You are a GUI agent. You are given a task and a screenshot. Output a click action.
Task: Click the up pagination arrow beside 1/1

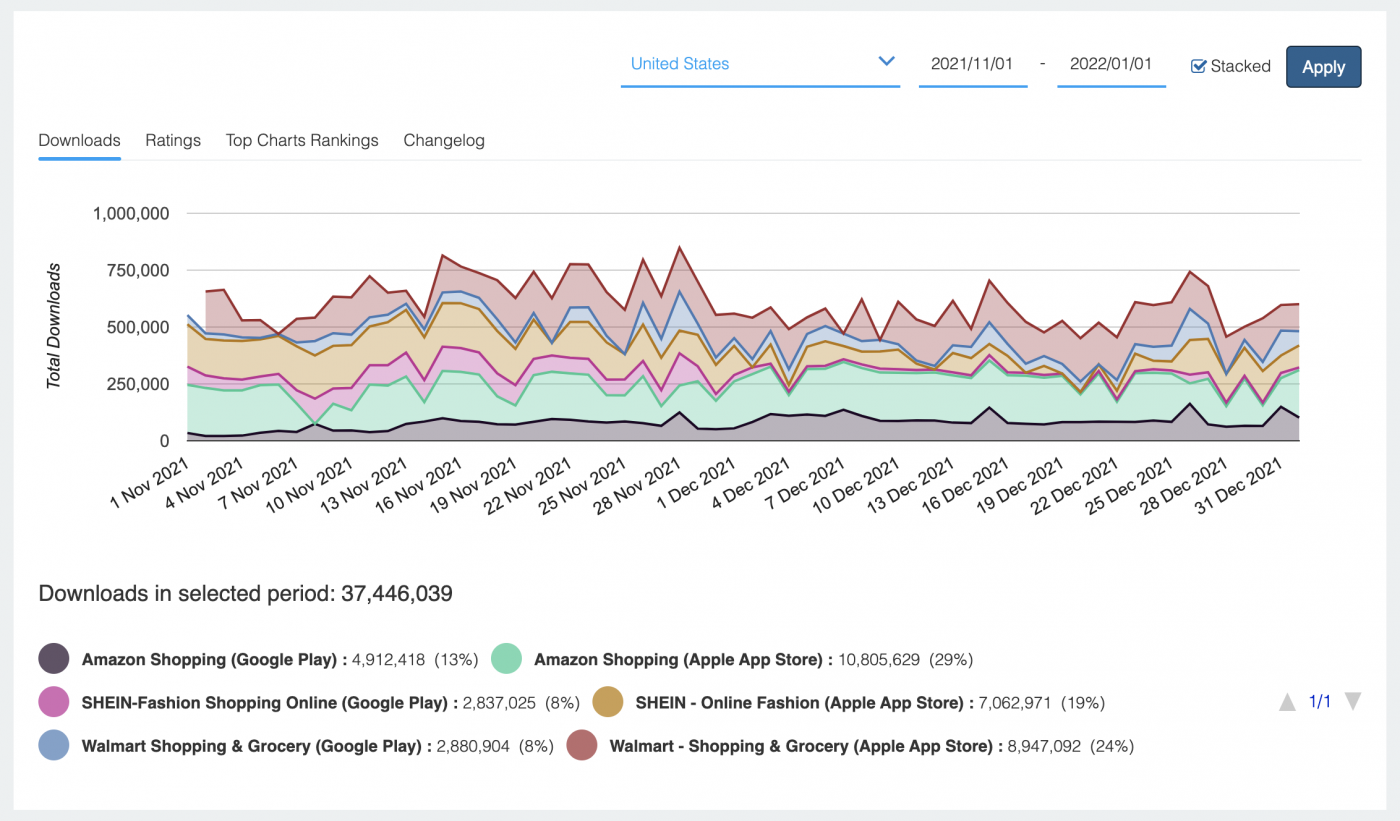(1288, 702)
